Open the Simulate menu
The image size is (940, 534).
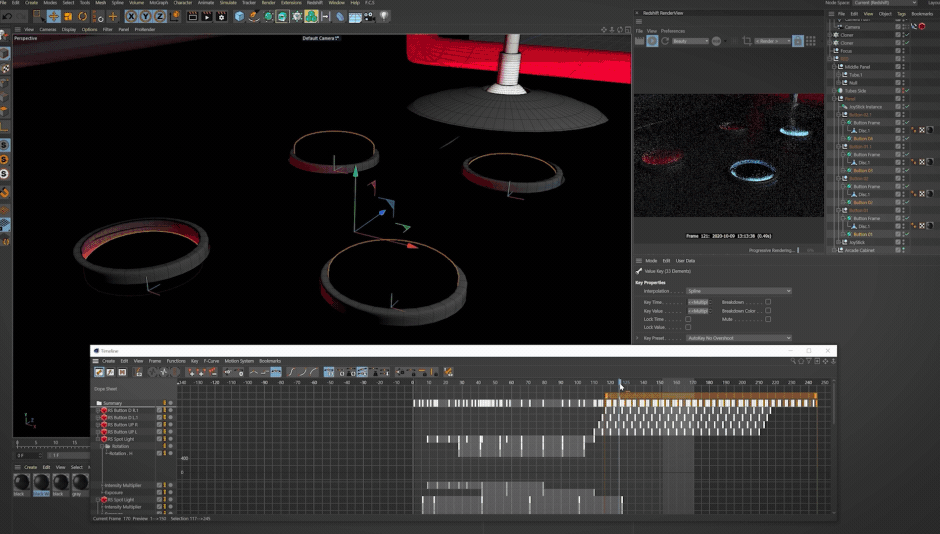[228, 3]
